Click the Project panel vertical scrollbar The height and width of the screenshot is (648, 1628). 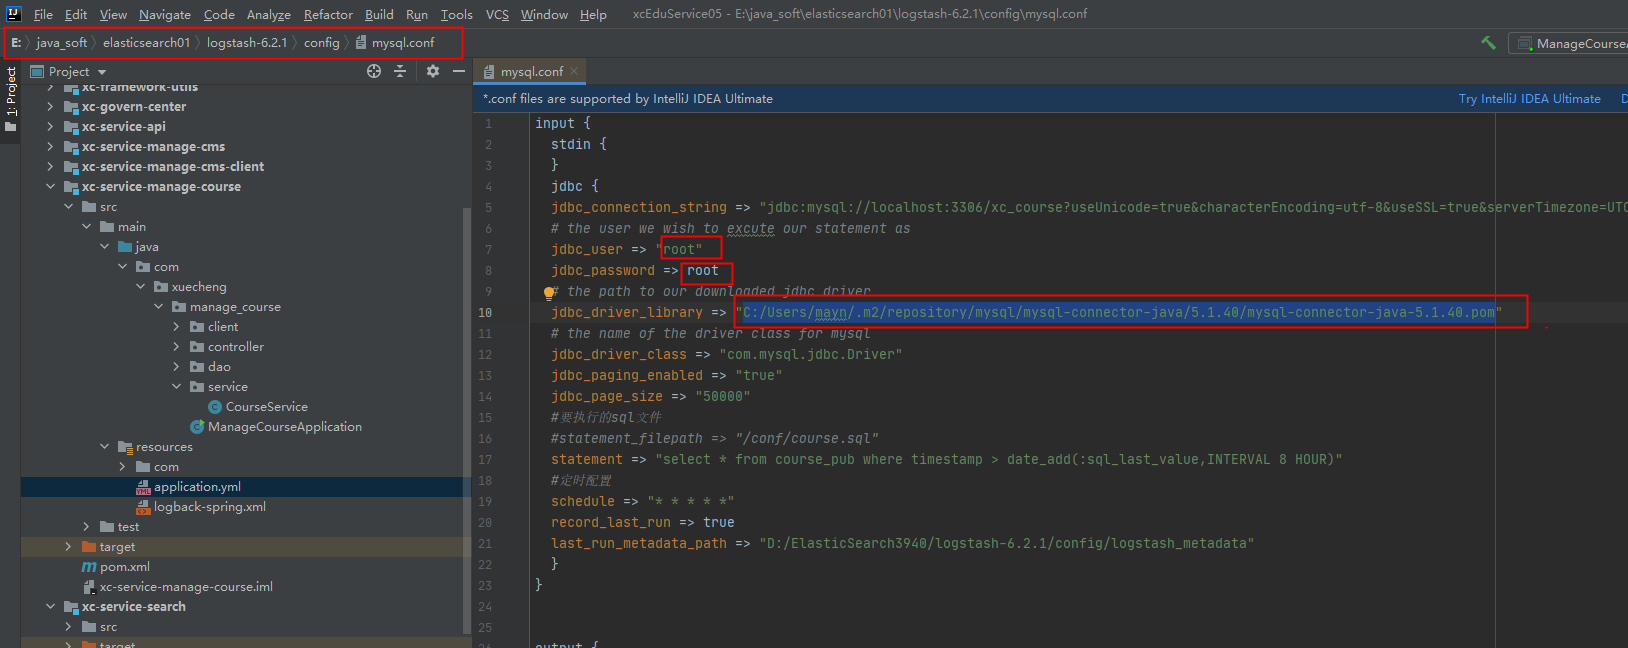[x=466, y=420]
